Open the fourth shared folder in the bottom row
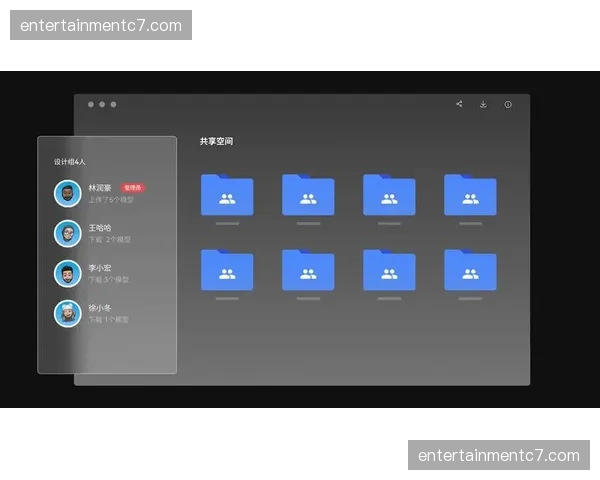This screenshot has width=600, height=480. tap(470, 270)
